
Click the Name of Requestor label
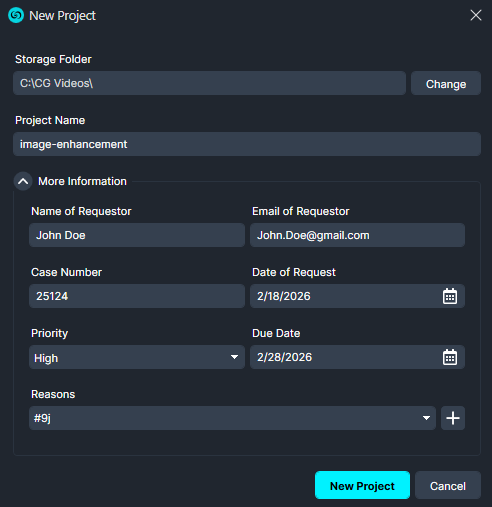81,211
